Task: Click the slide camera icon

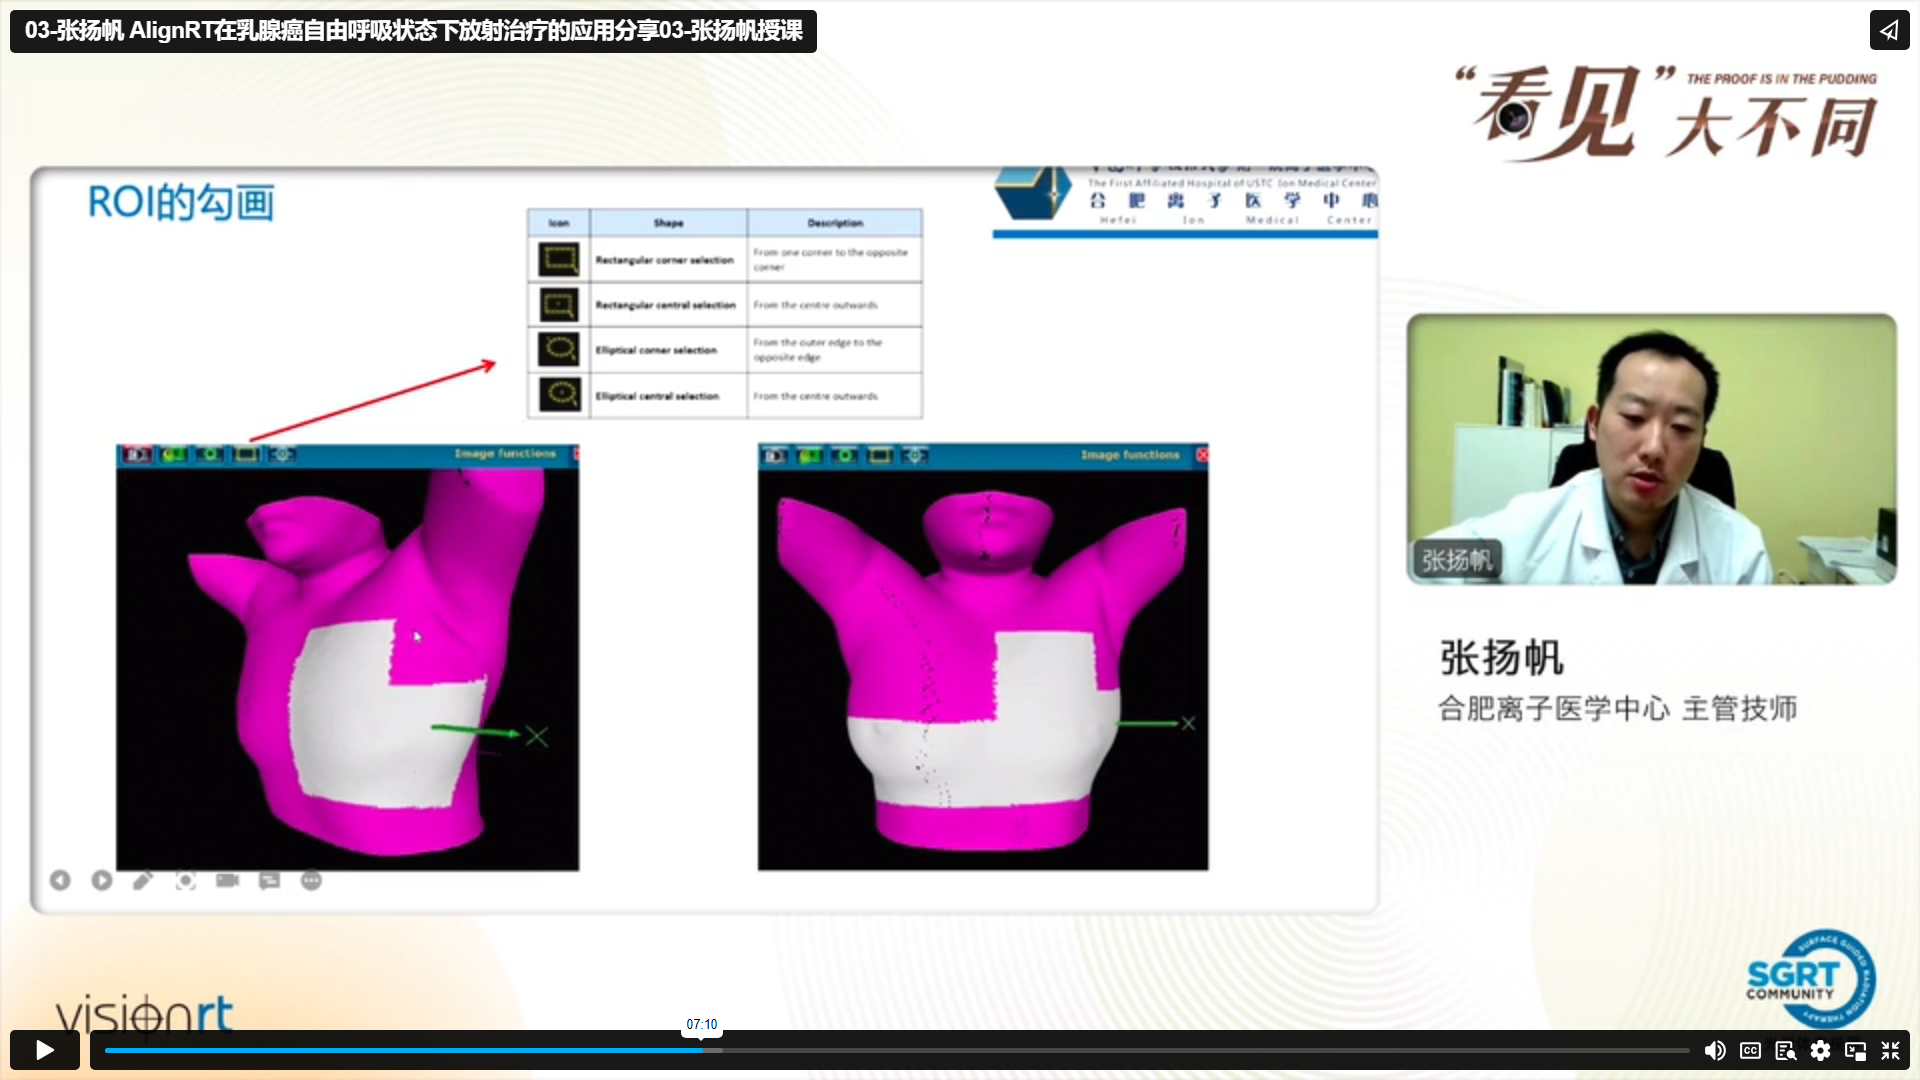Action: tap(228, 880)
